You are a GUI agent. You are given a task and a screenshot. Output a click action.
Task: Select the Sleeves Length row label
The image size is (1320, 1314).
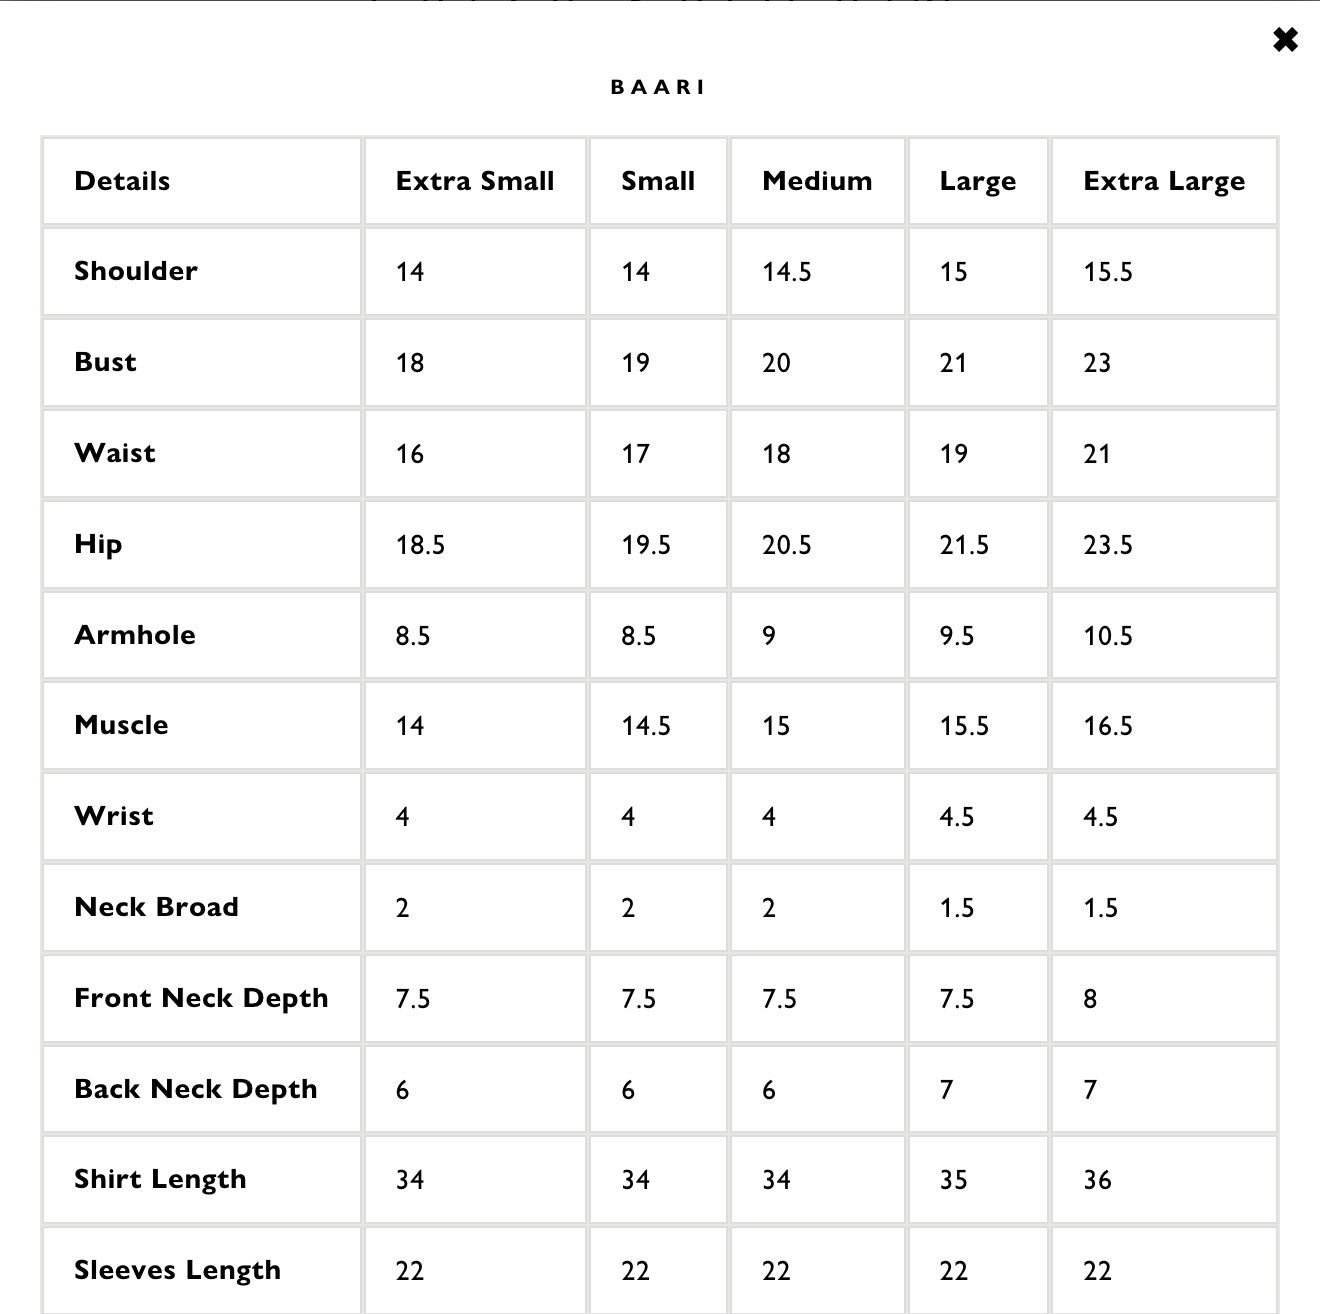177,1270
